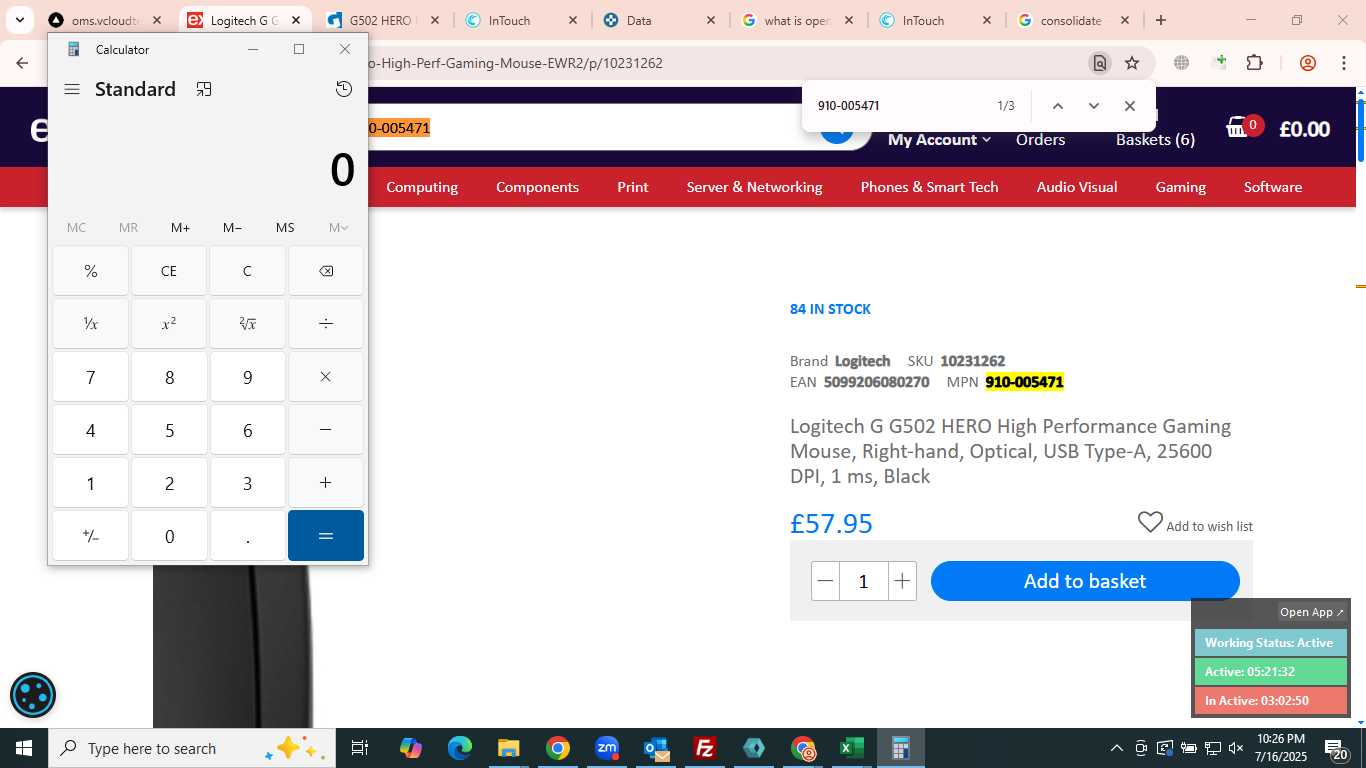This screenshot has height=768, width=1366.
Task: Open FileZilla from taskbar
Action: (x=704, y=748)
